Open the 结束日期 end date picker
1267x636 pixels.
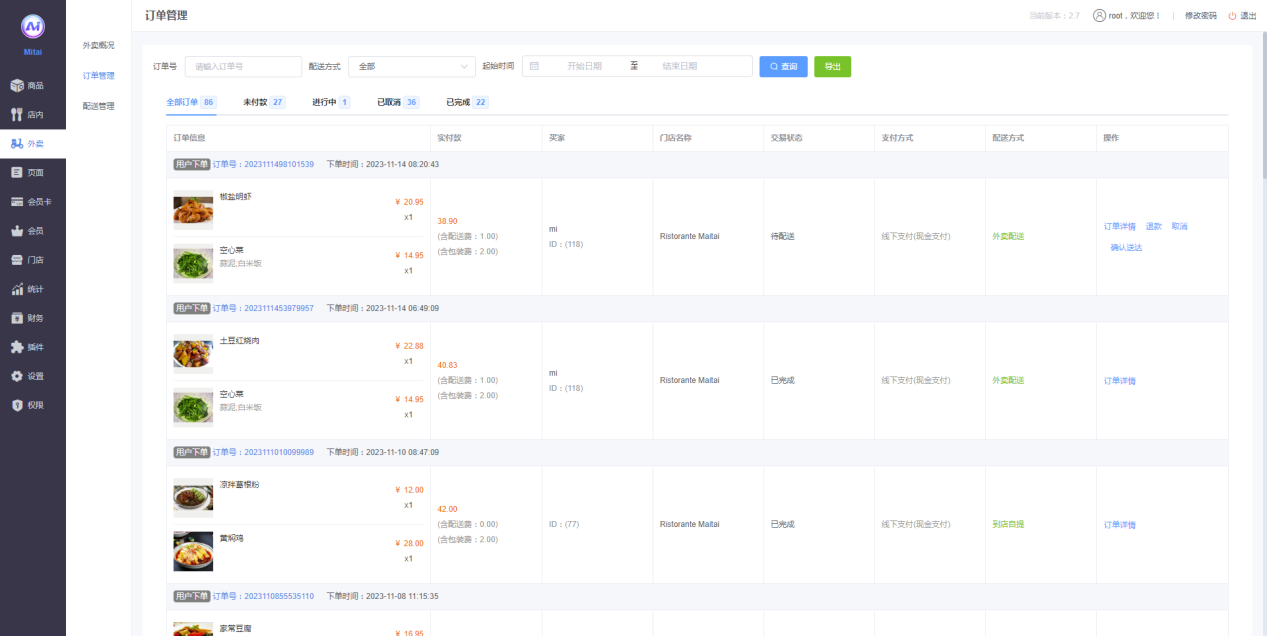tap(679, 66)
